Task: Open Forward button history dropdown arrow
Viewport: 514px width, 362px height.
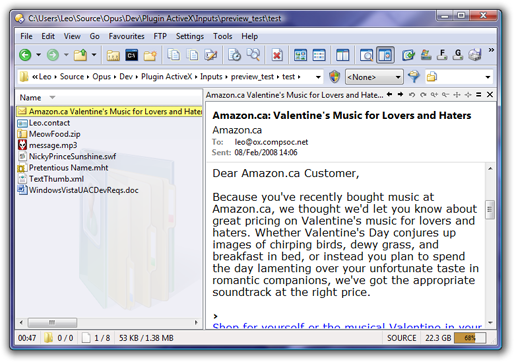Action: coord(66,55)
